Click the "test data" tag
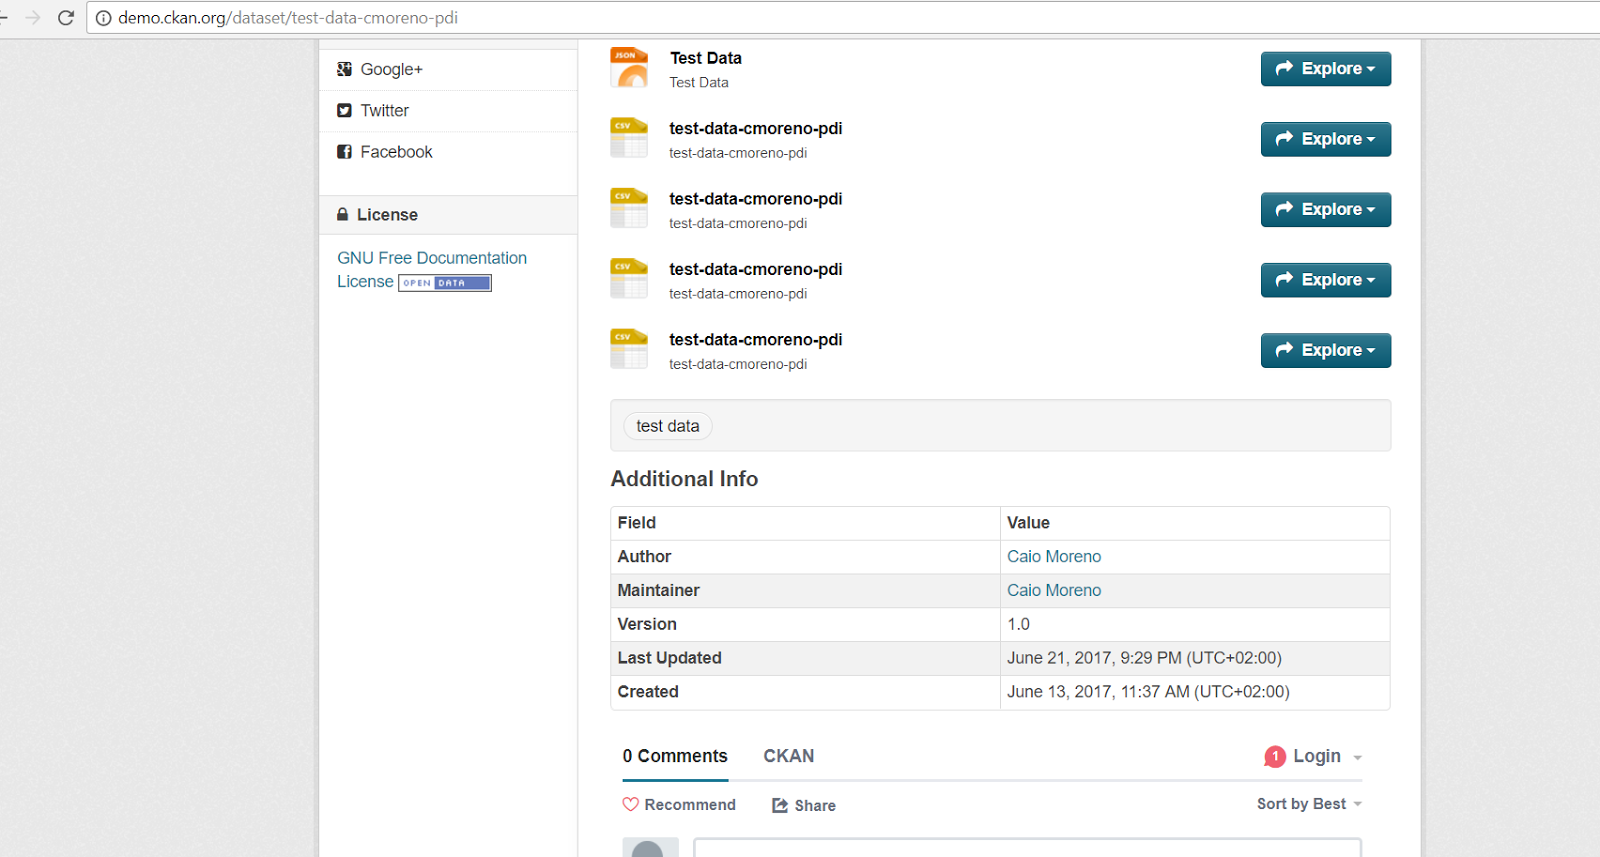Screen dimensions: 1600x857 pos(668,426)
